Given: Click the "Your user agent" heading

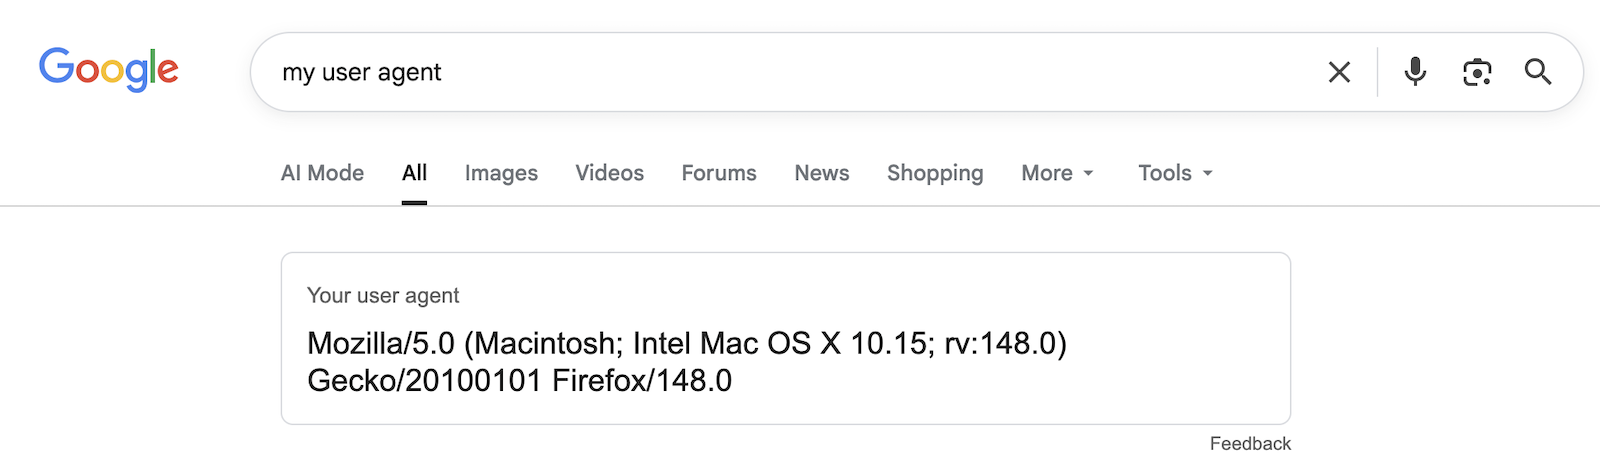Looking at the screenshot, I should pos(383,295).
